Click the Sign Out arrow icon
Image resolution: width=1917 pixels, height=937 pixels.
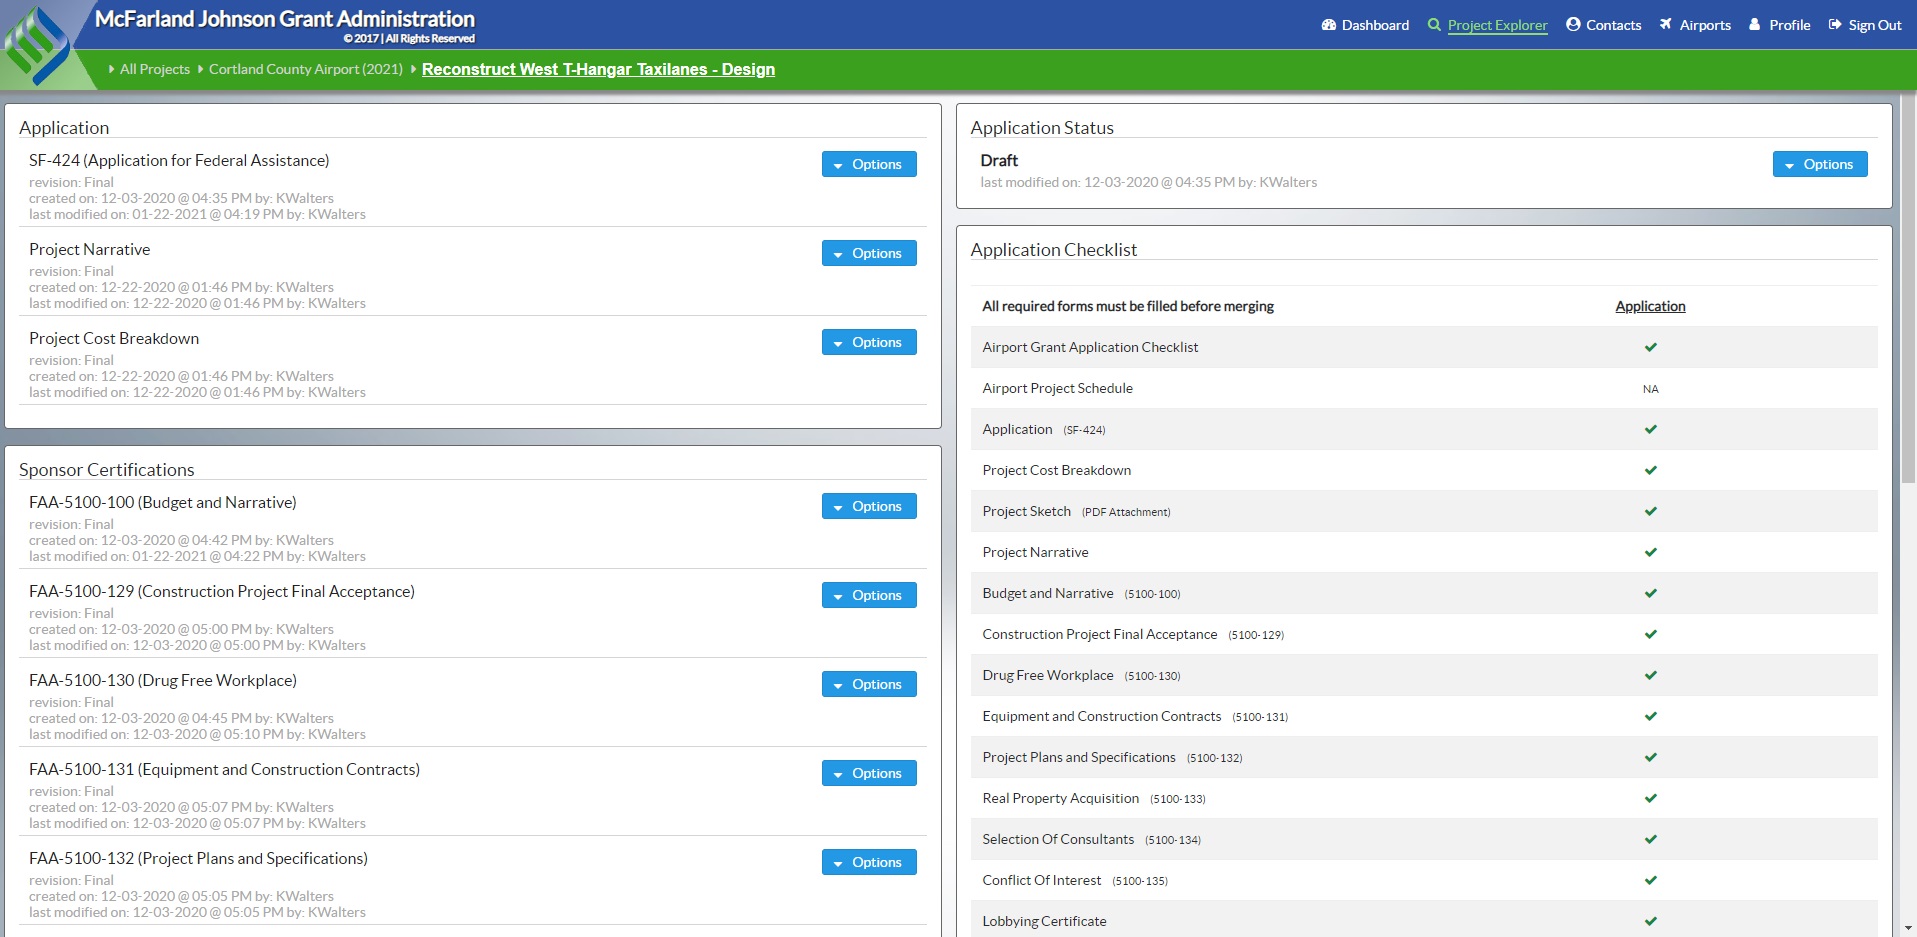pyautogui.click(x=1835, y=25)
